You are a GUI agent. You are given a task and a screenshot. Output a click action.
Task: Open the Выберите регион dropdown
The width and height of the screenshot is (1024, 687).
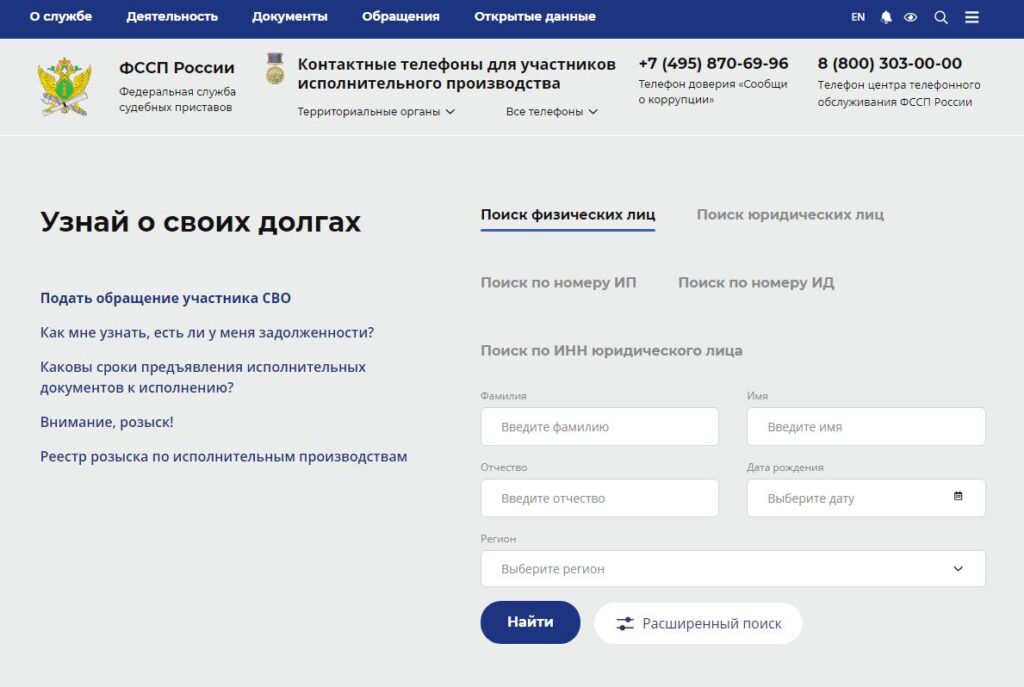(x=733, y=569)
